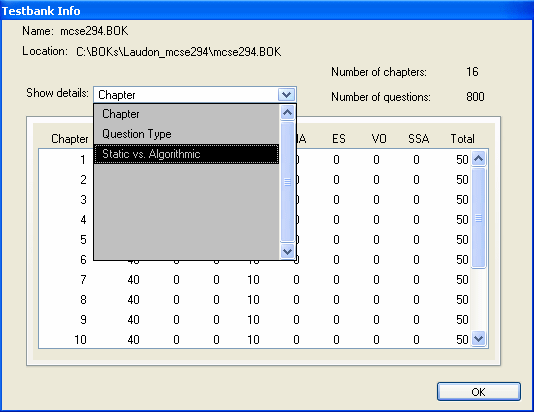Image resolution: width=534 pixels, height=412 pixels.
Task: Click the ES column header
Action: tap(339, 139)
